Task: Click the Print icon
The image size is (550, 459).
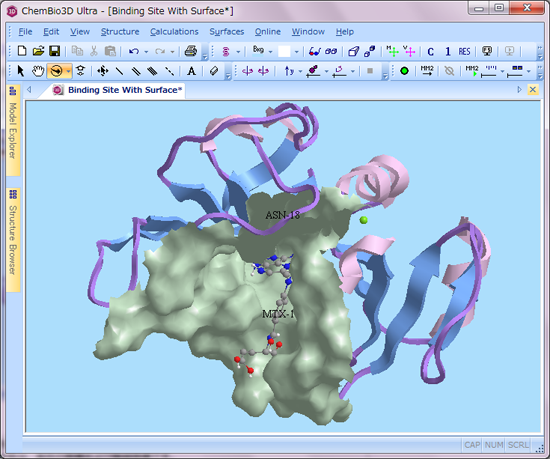Action: (x=191, y=51)
